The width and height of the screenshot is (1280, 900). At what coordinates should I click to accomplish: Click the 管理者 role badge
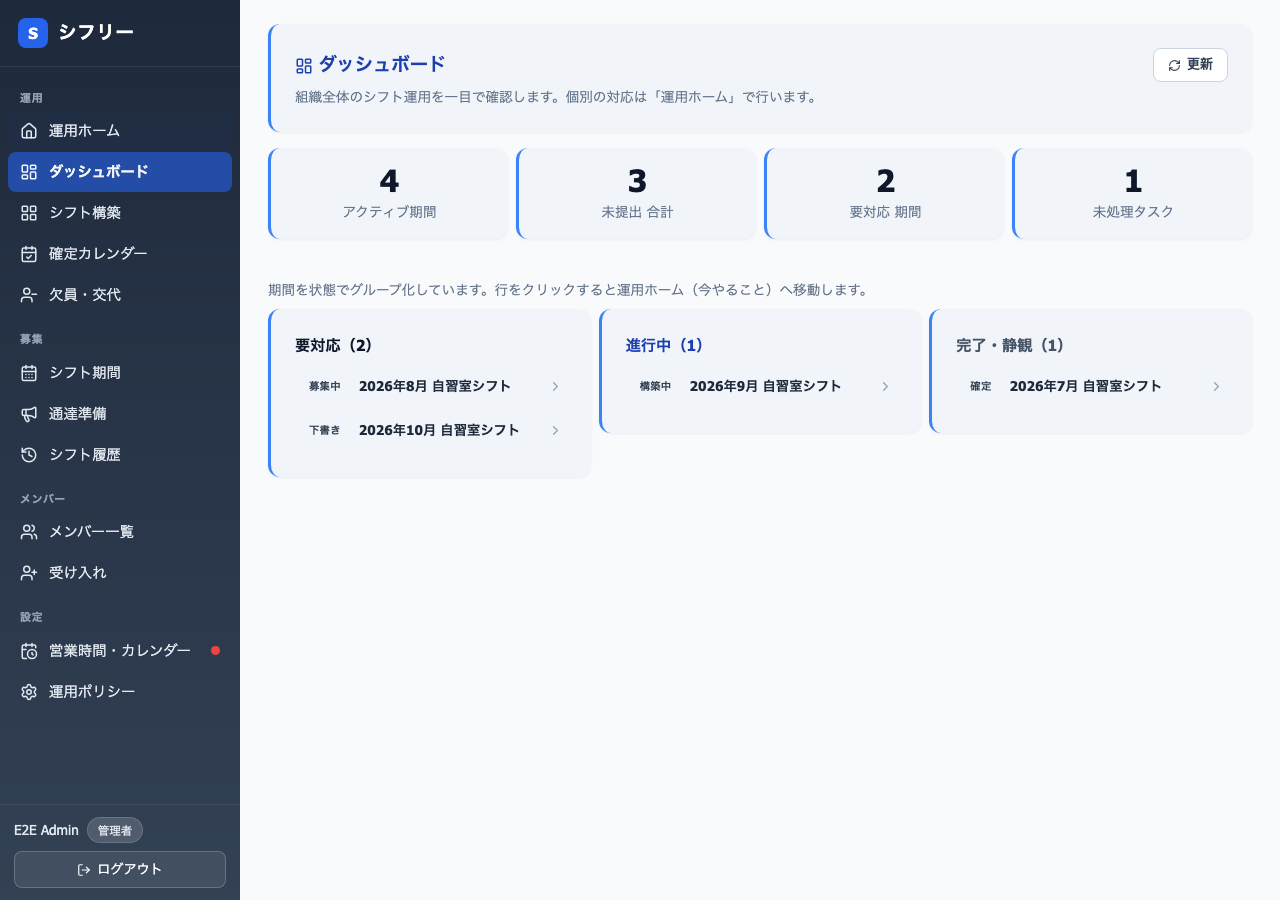(x=115, y=830)
